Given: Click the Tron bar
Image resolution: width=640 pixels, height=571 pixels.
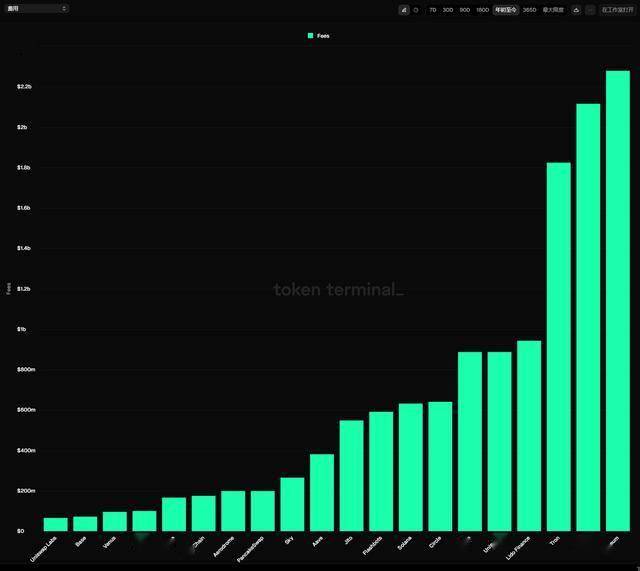Looking at the screenshot, I should coord(559,347).
